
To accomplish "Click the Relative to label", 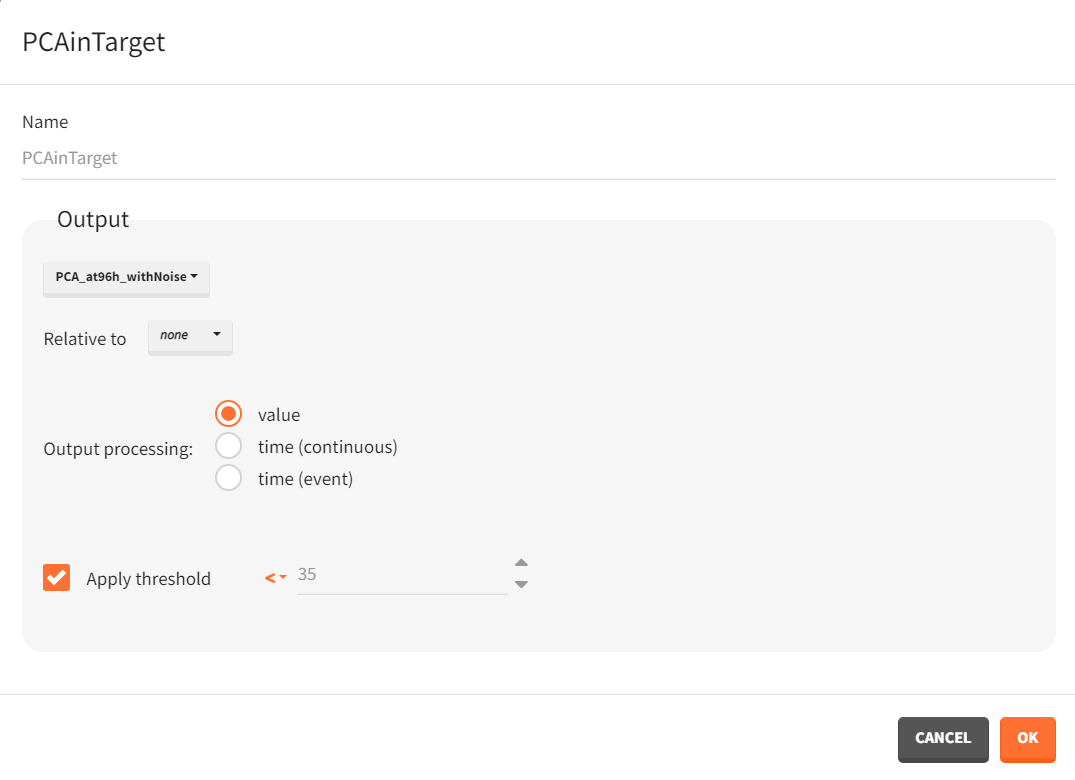I will 85,339.
